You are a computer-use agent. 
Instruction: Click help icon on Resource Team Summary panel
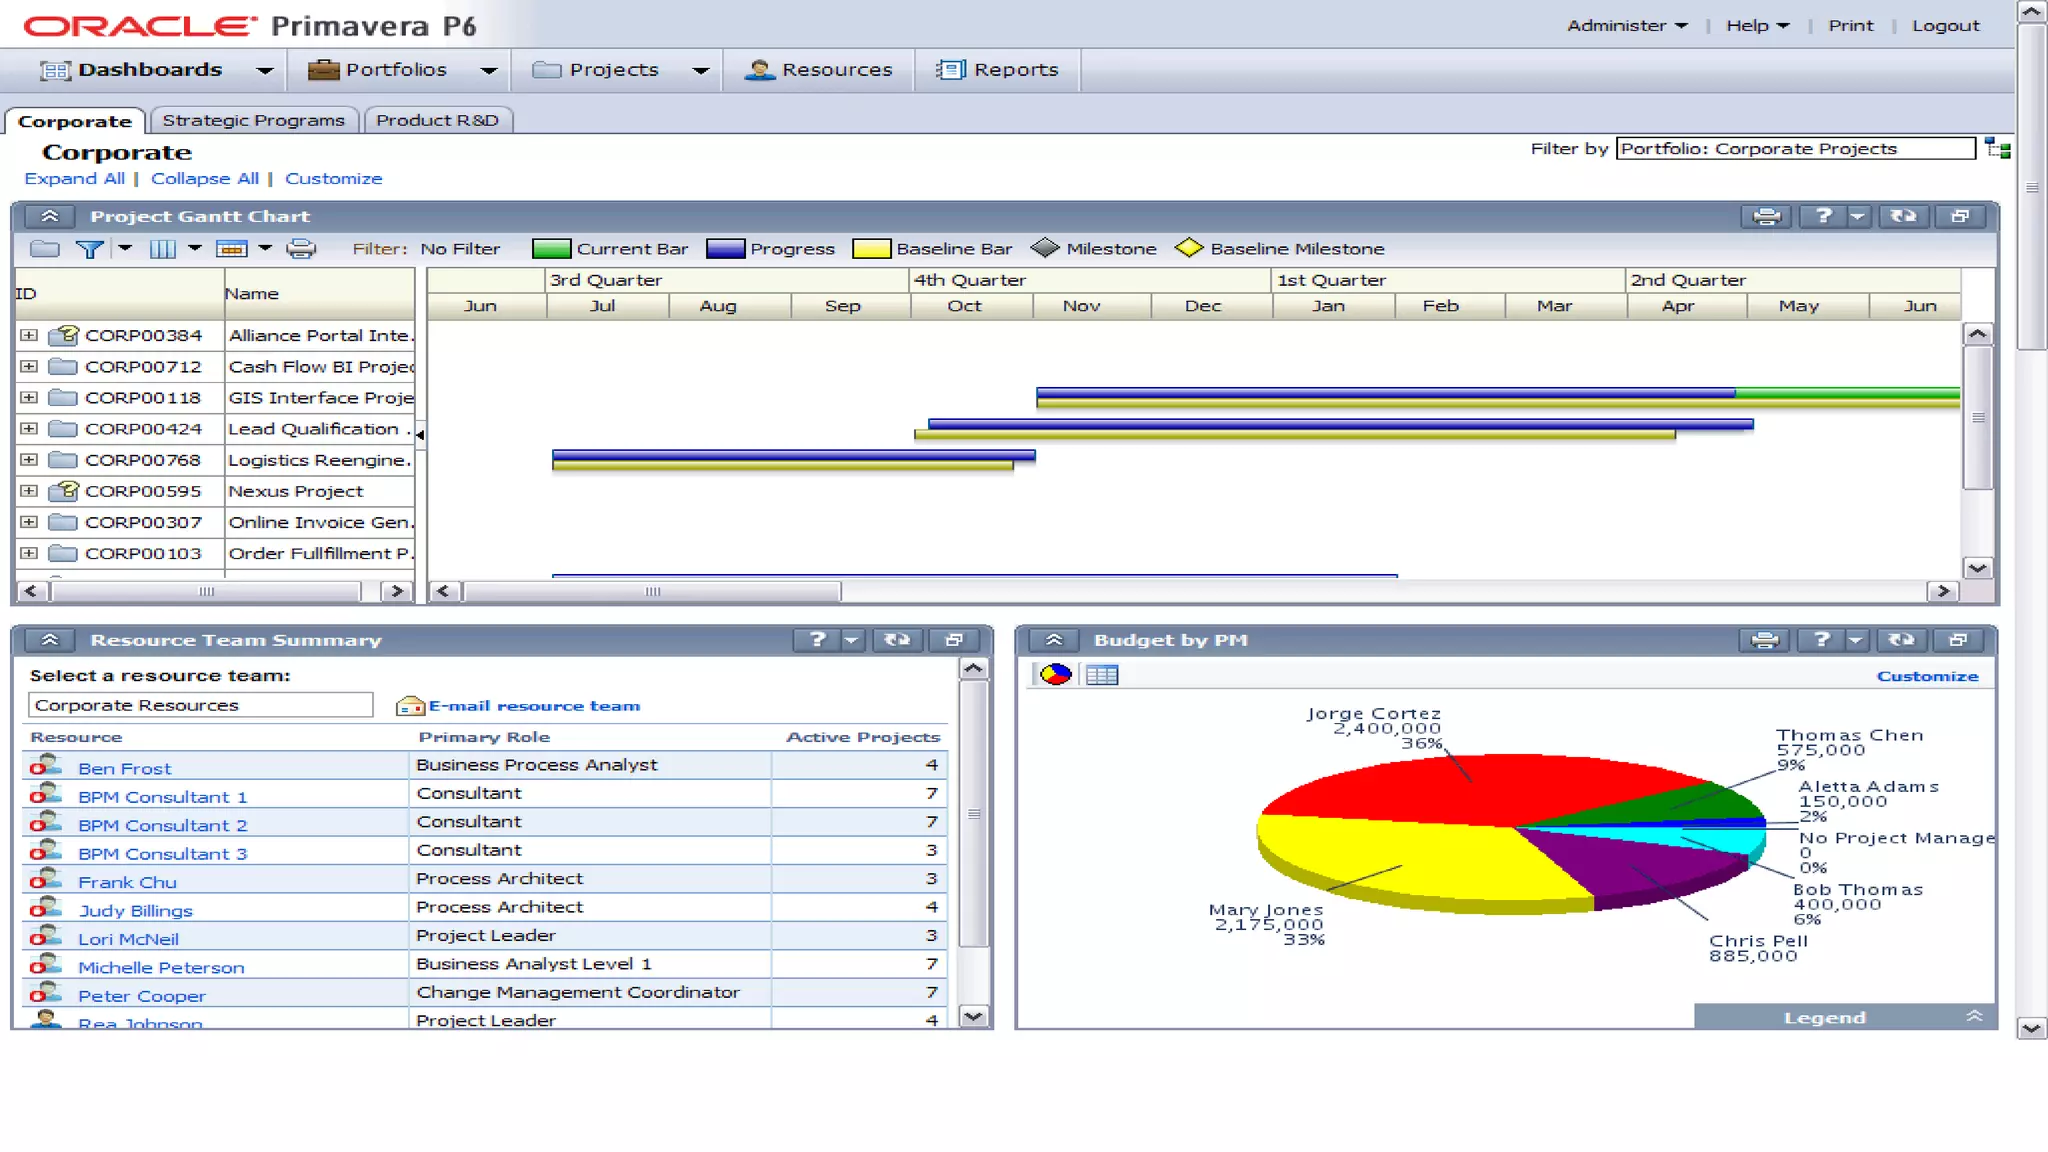point(817,640)
